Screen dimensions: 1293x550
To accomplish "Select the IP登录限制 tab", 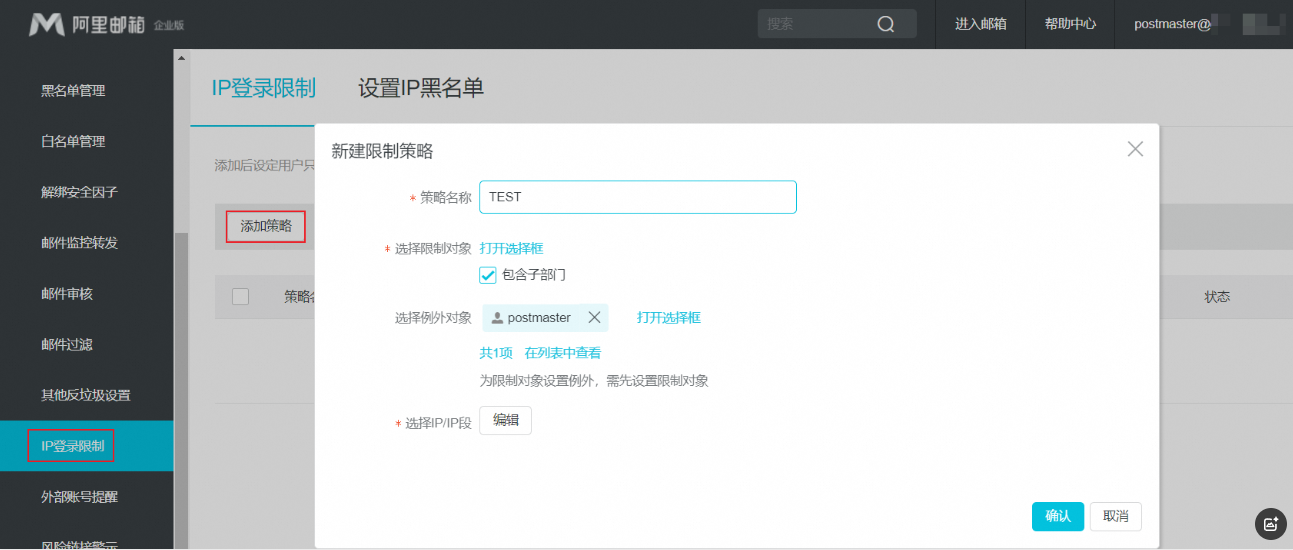I will 263,88.
